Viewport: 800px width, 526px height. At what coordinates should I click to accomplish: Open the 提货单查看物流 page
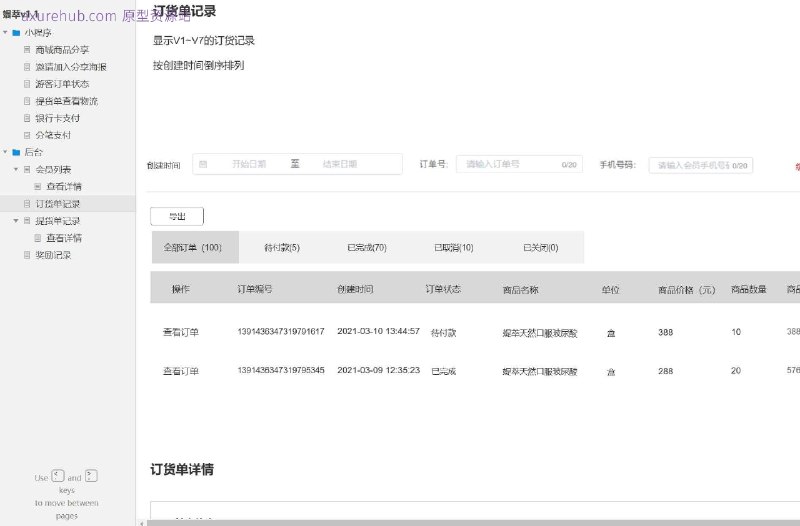(66, 101)
